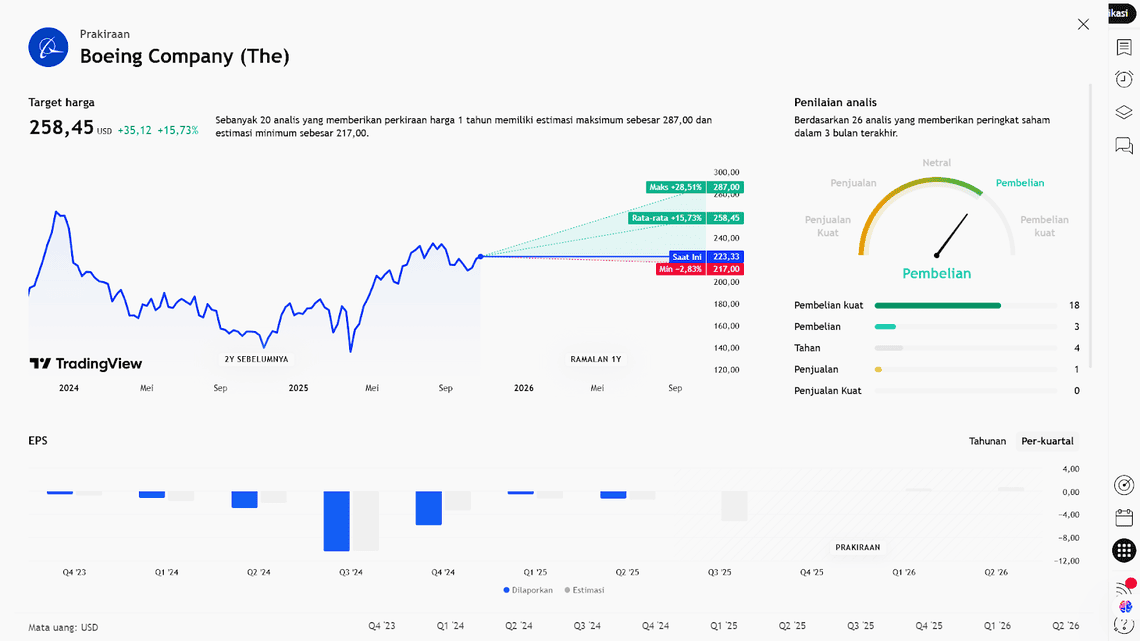Open the calendar icon in sidebar
This screenshot has width=1140, height=641.
pos(1124,517)
